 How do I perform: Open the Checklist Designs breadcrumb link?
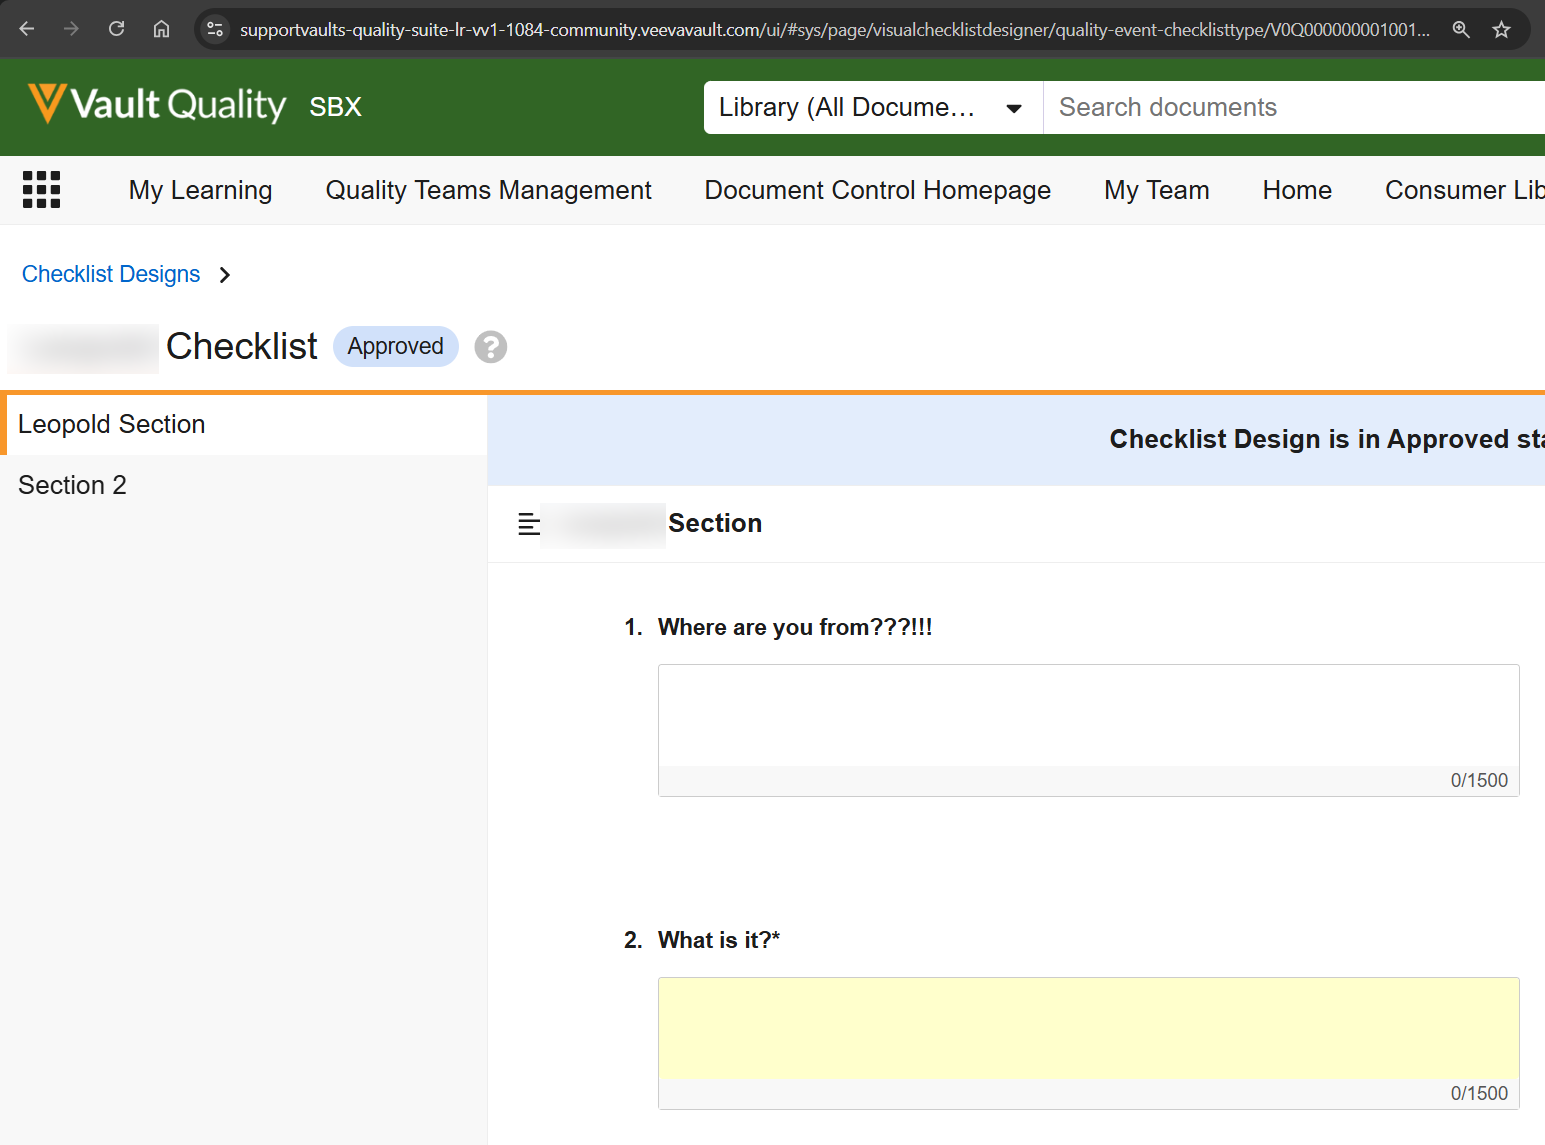click(111, 274)
